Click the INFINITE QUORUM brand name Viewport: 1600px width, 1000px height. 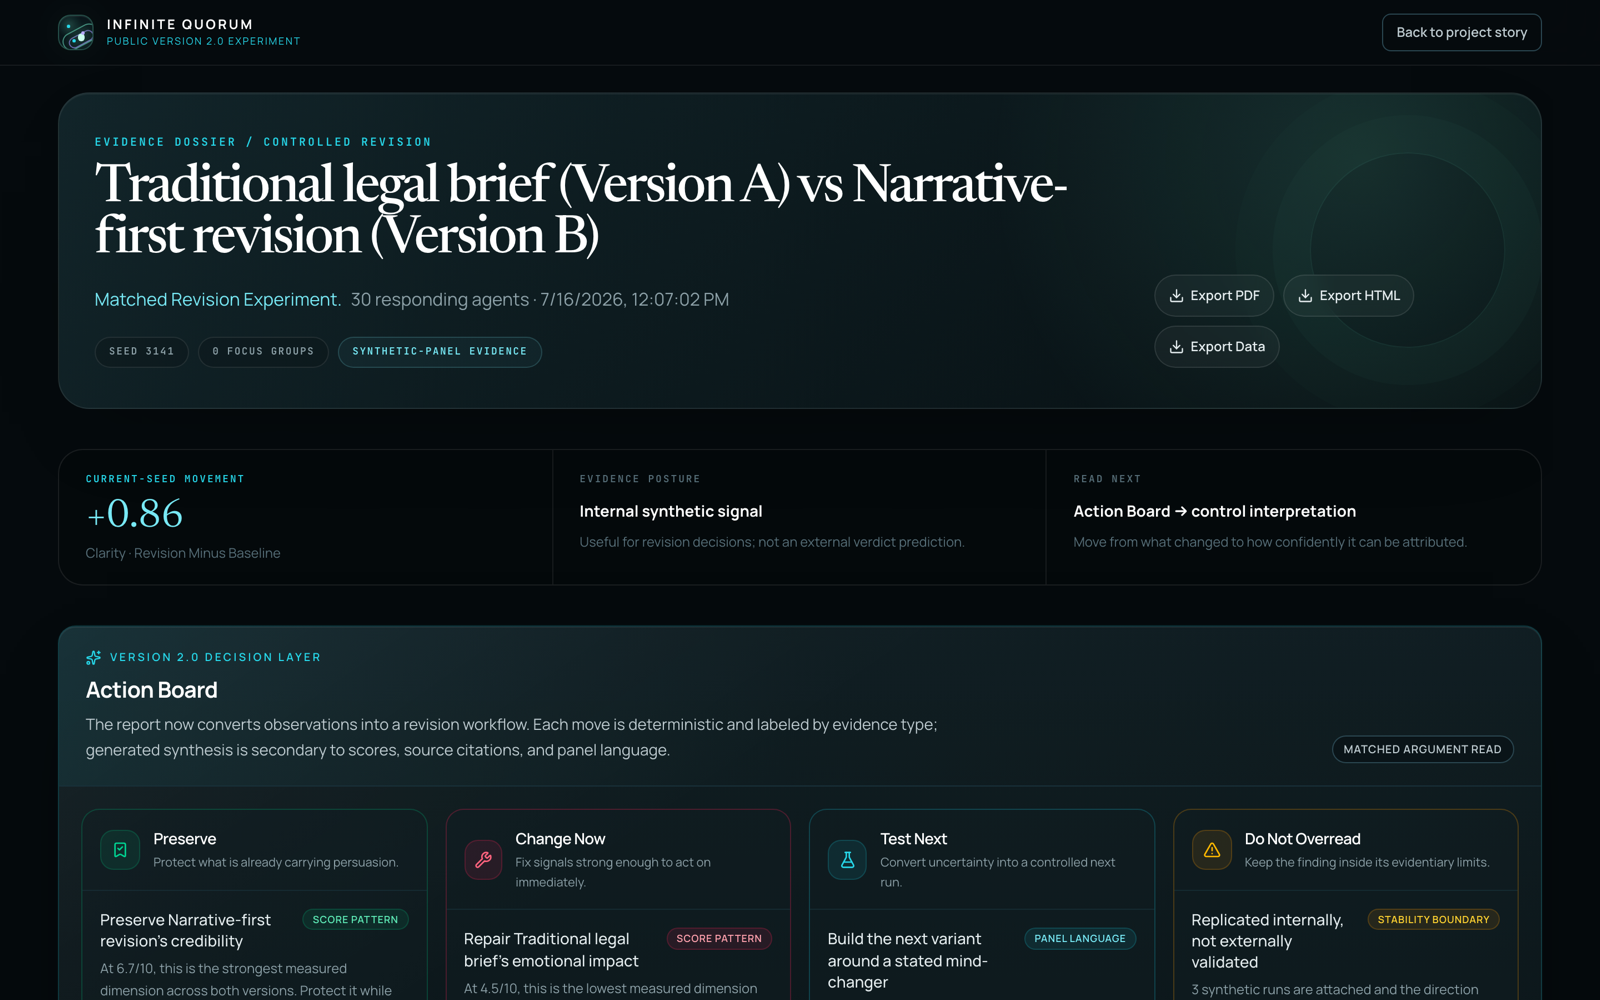[x=180, y=24]
